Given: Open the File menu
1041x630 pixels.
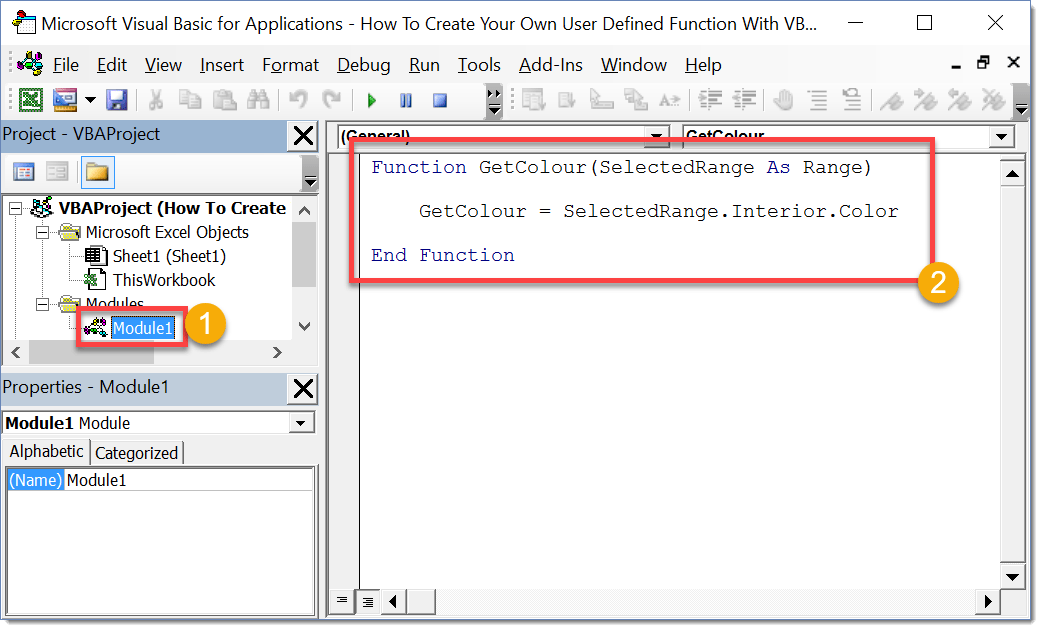Looking at the screenshot, I should (x=66, y=65).
